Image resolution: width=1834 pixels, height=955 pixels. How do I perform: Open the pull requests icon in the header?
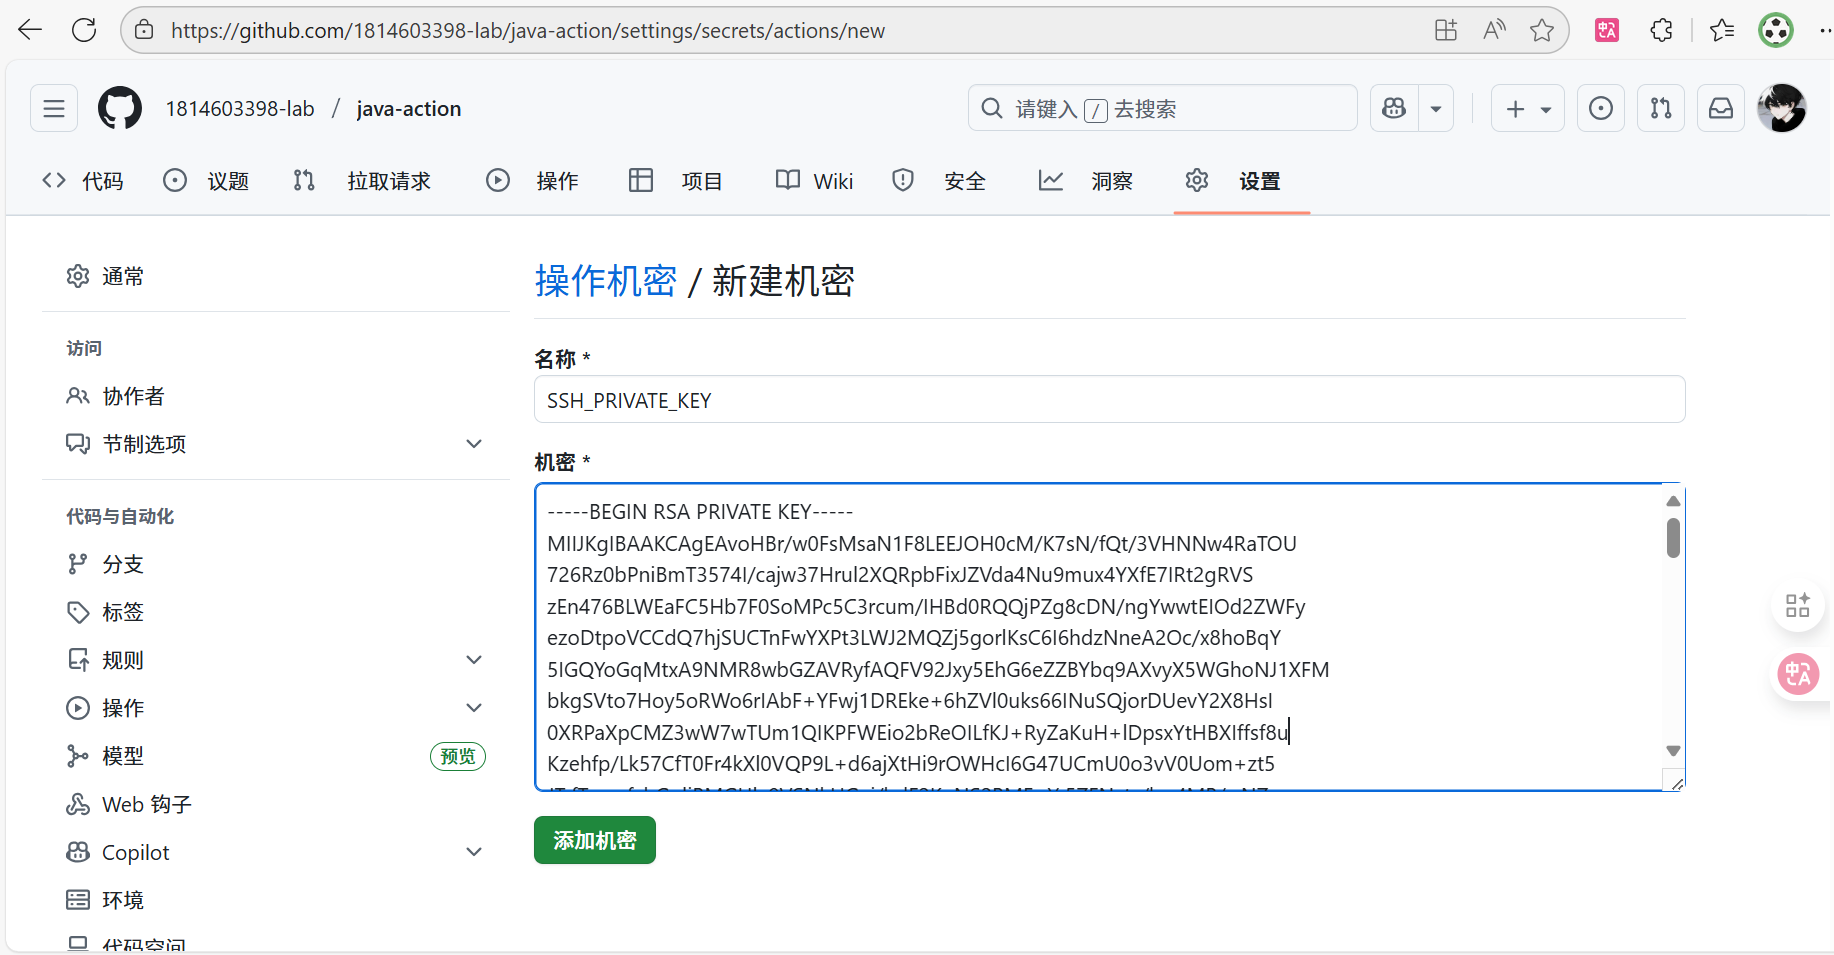coord(1660,108)
